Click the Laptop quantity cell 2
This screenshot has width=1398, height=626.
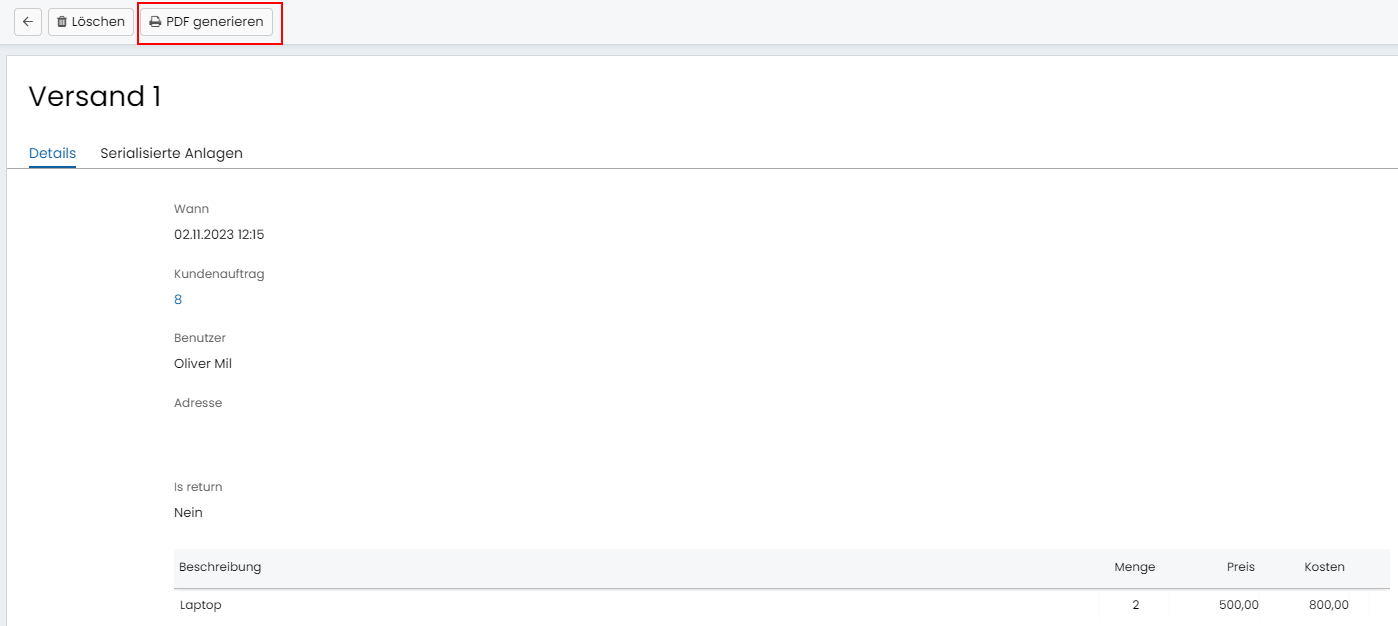pos(1136,605)
